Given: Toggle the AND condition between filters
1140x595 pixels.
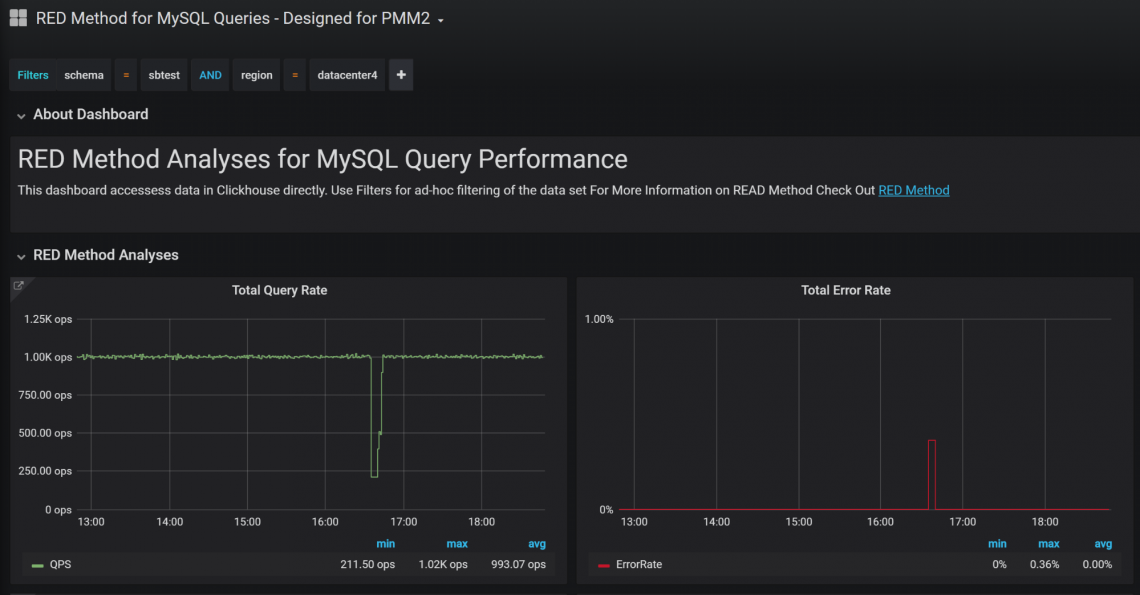Looking at the screenshot, I should click(209, 74).
